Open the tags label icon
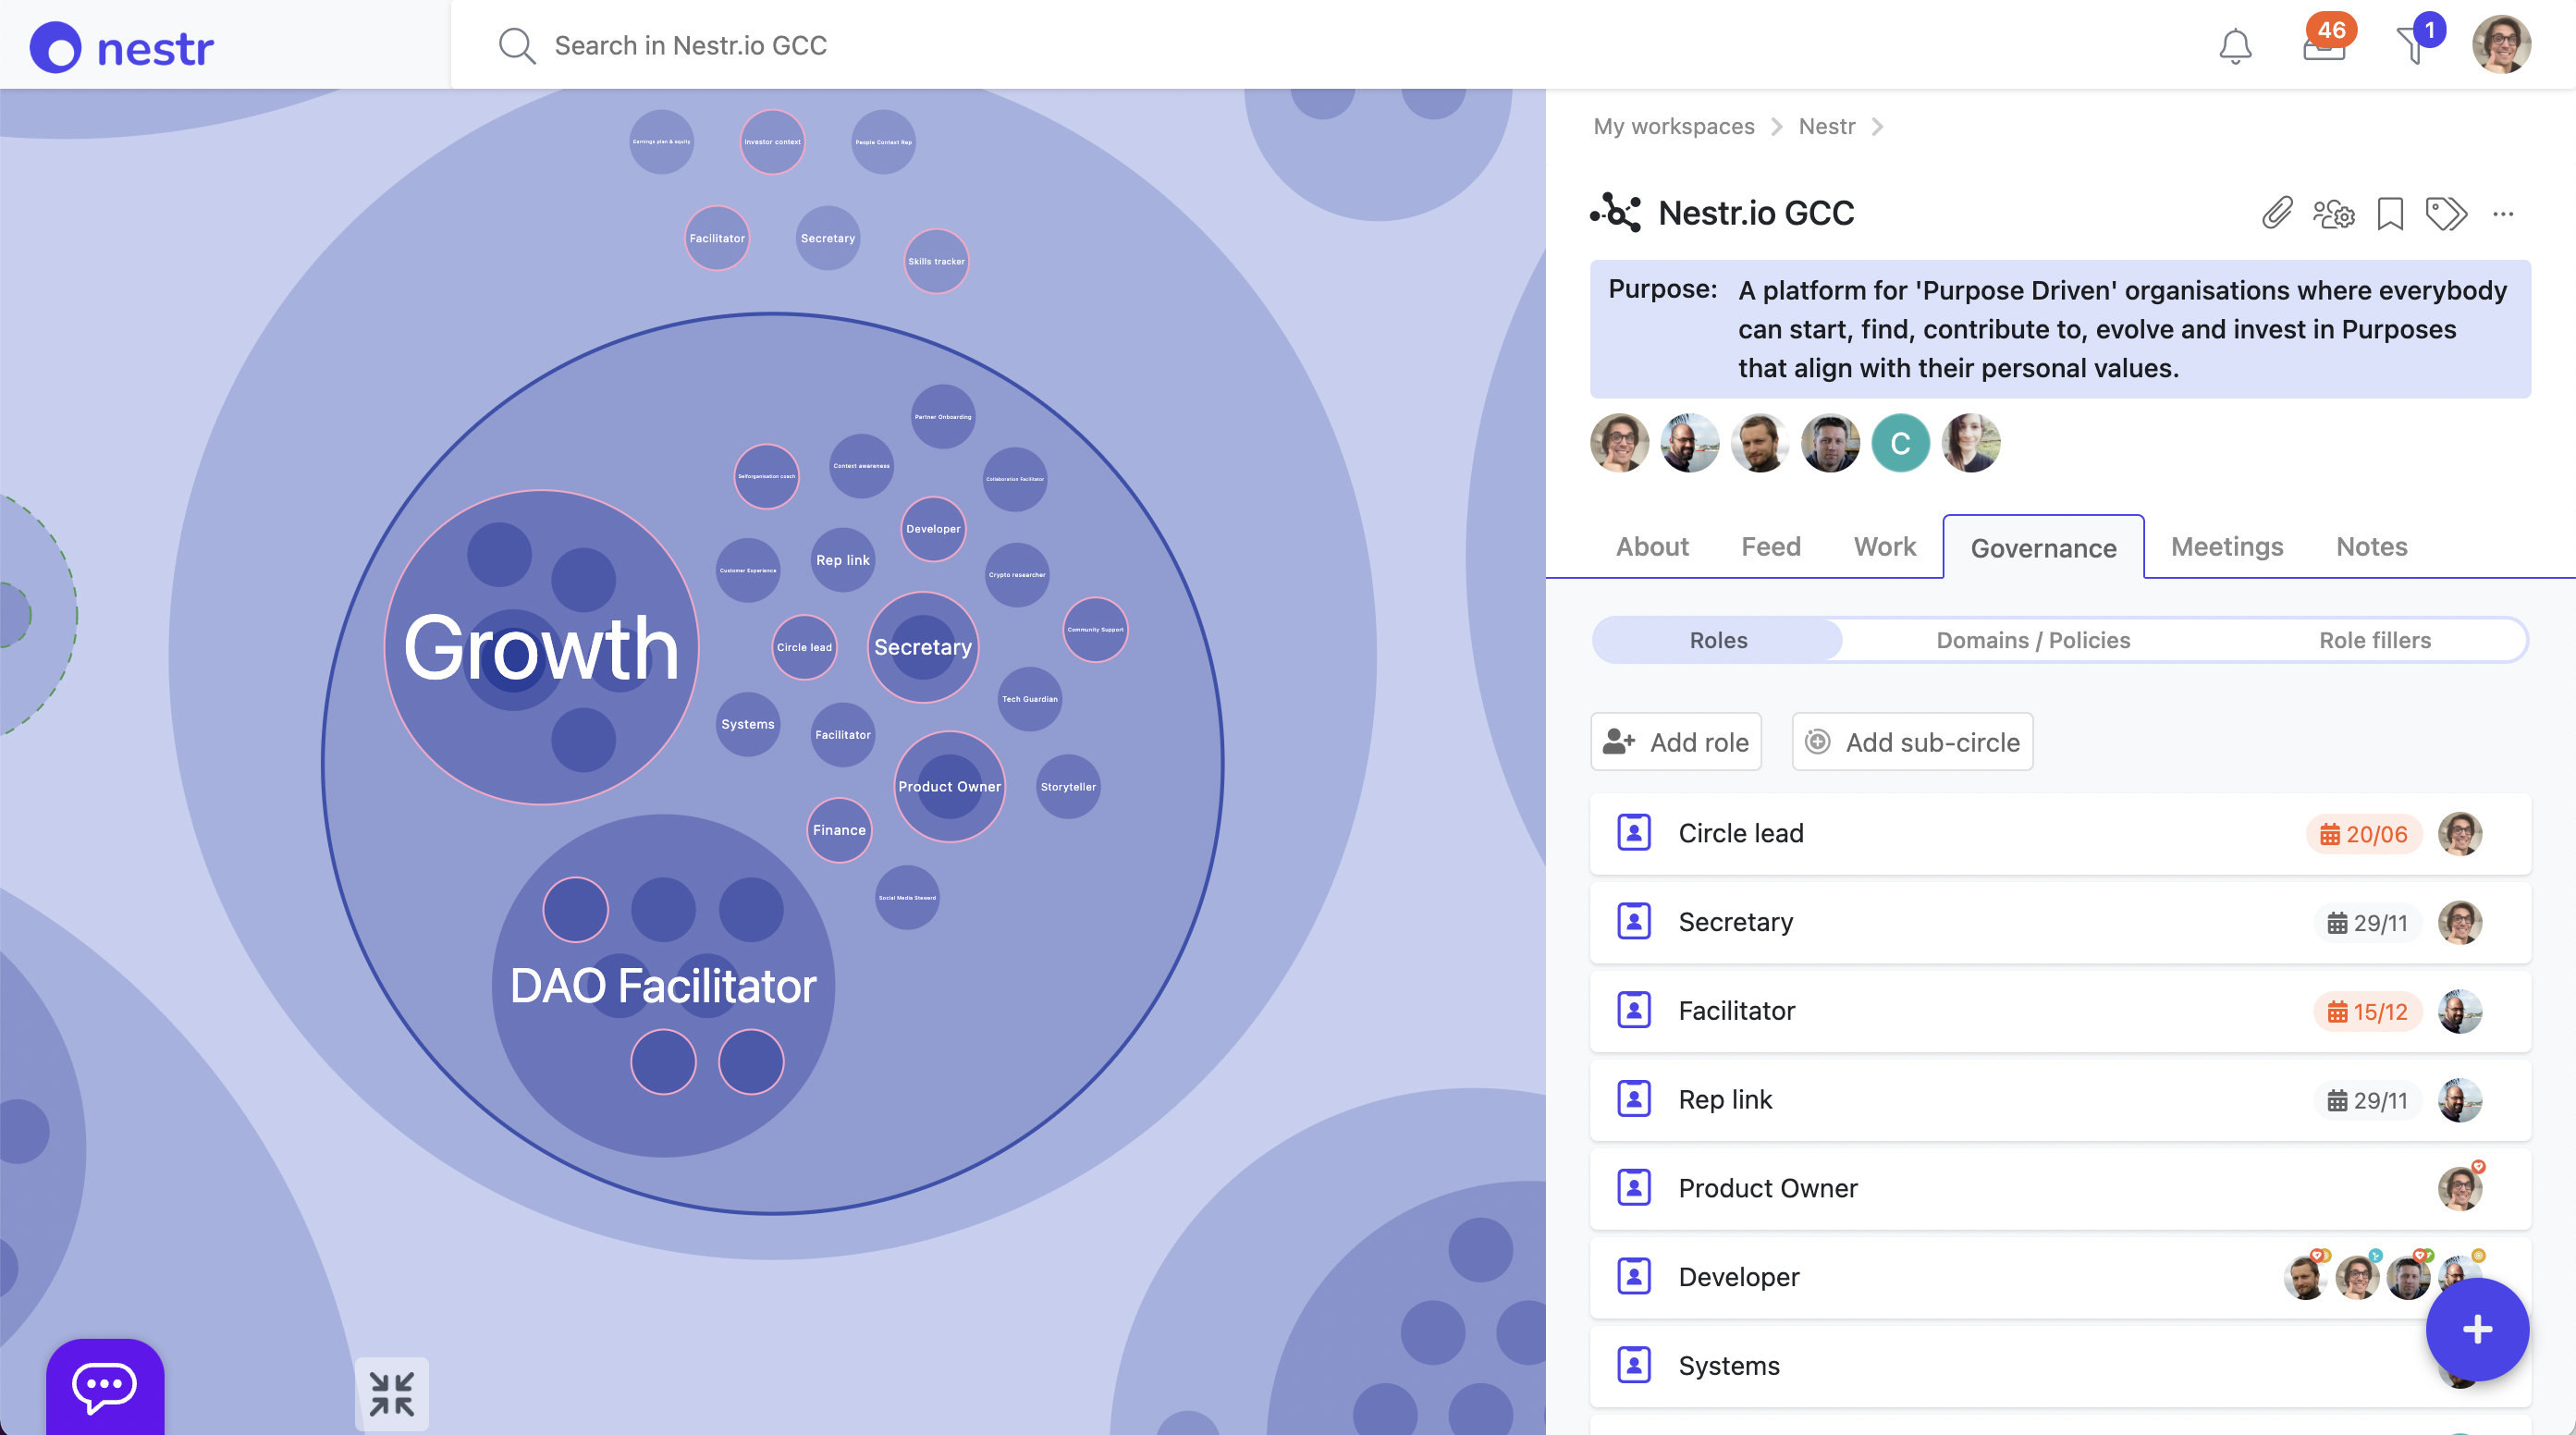The image size is (2576, 1435). tap(2446, 213)
